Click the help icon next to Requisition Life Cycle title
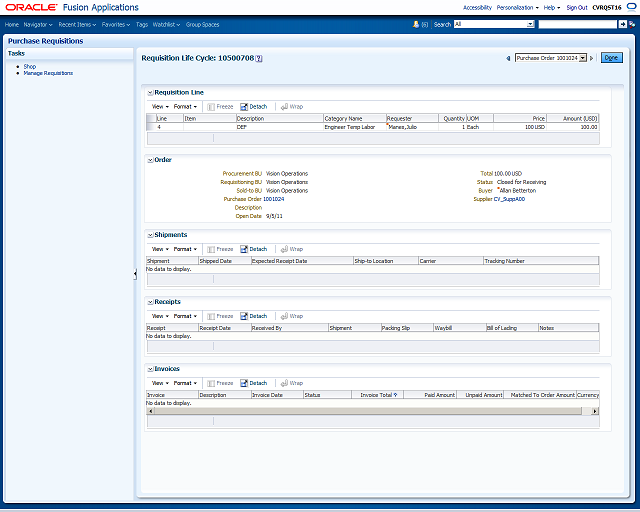 259,59
